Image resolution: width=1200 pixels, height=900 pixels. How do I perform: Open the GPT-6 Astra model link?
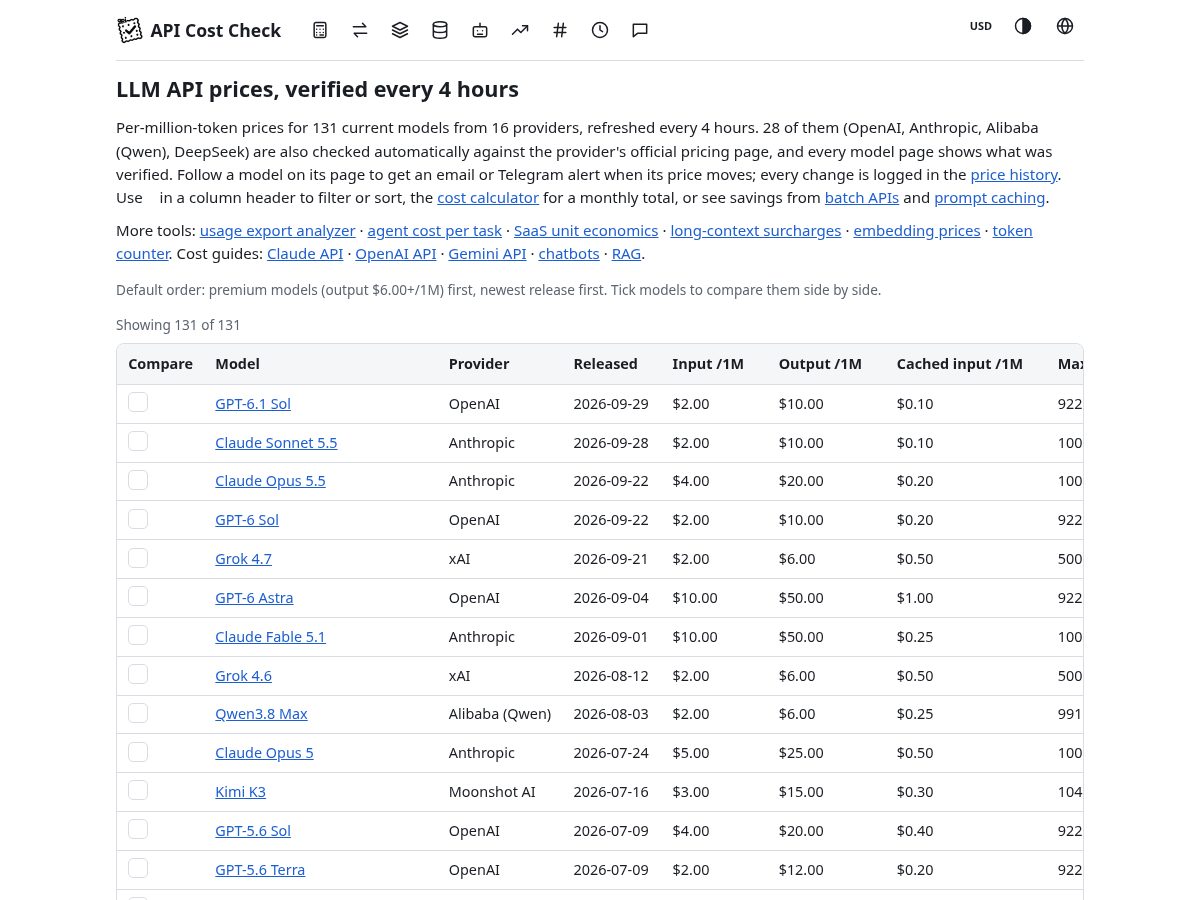(x=254, y=598)
